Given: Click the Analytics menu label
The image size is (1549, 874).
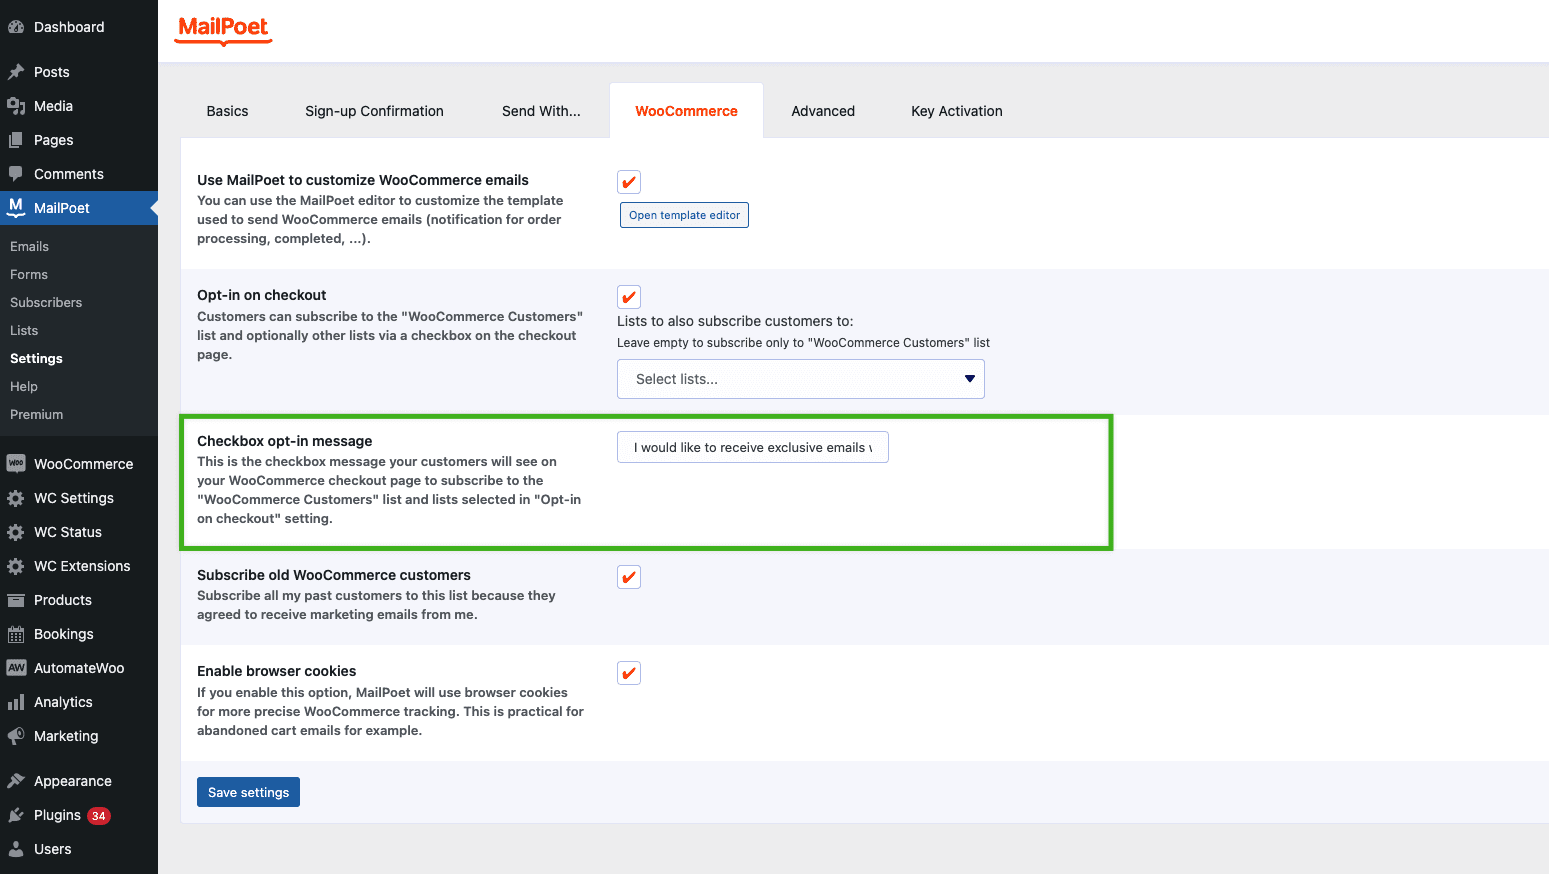Looking at the screenshot, I should coord(63,702).
